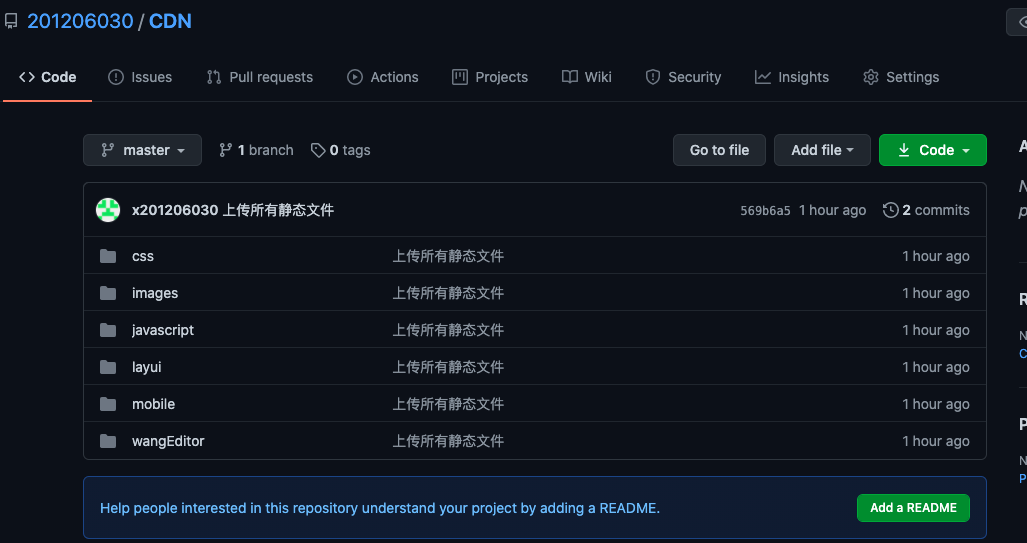Open the mobile folder
This screenshot has width=1027, height=543.
(x=153, y=404)
